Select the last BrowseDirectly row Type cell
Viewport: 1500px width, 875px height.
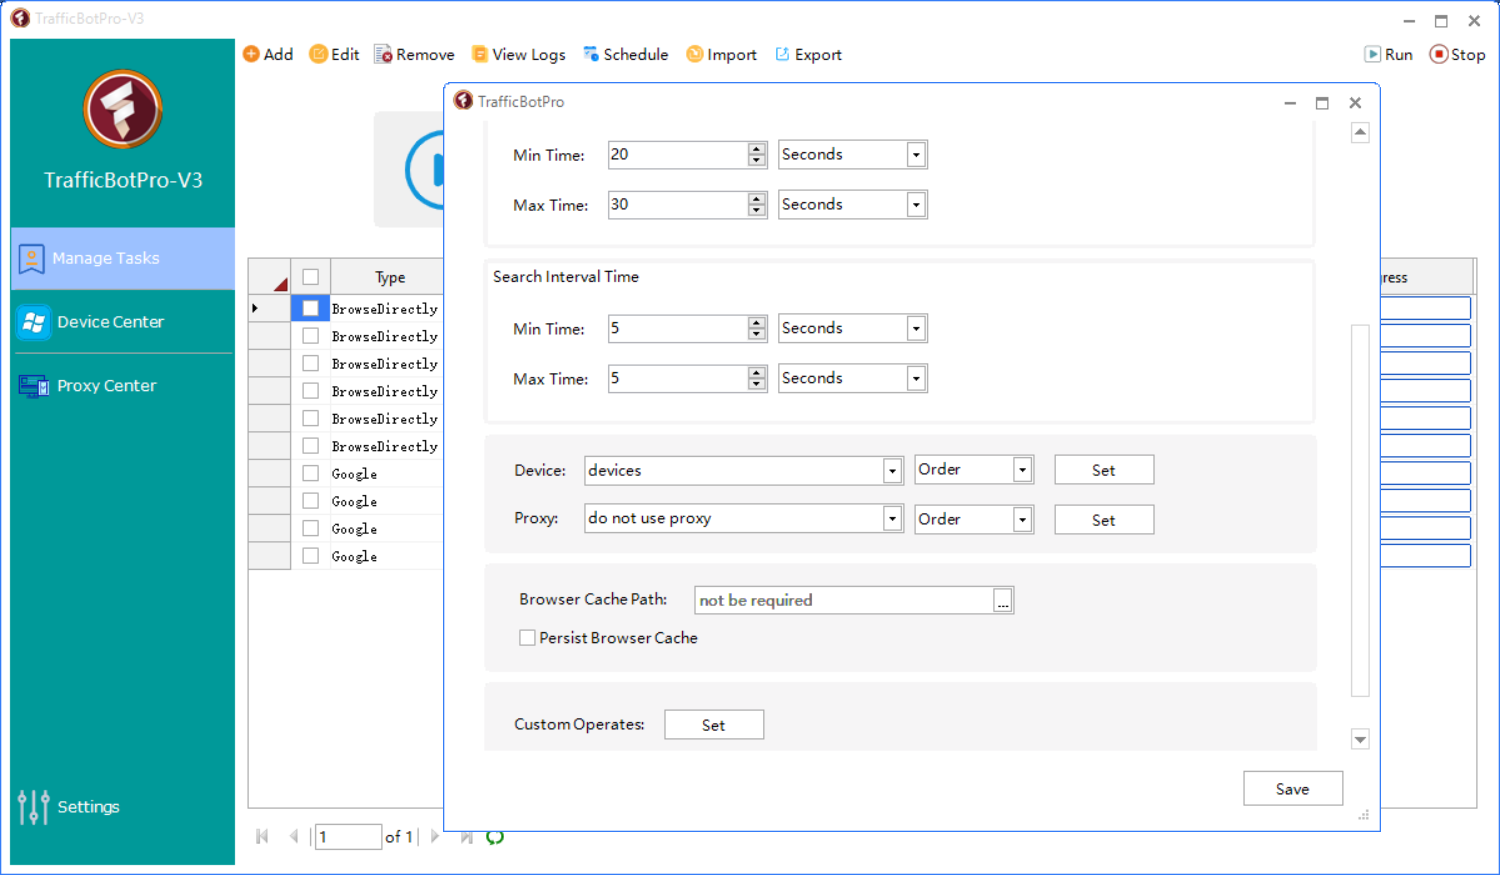[x=386, y=446]
